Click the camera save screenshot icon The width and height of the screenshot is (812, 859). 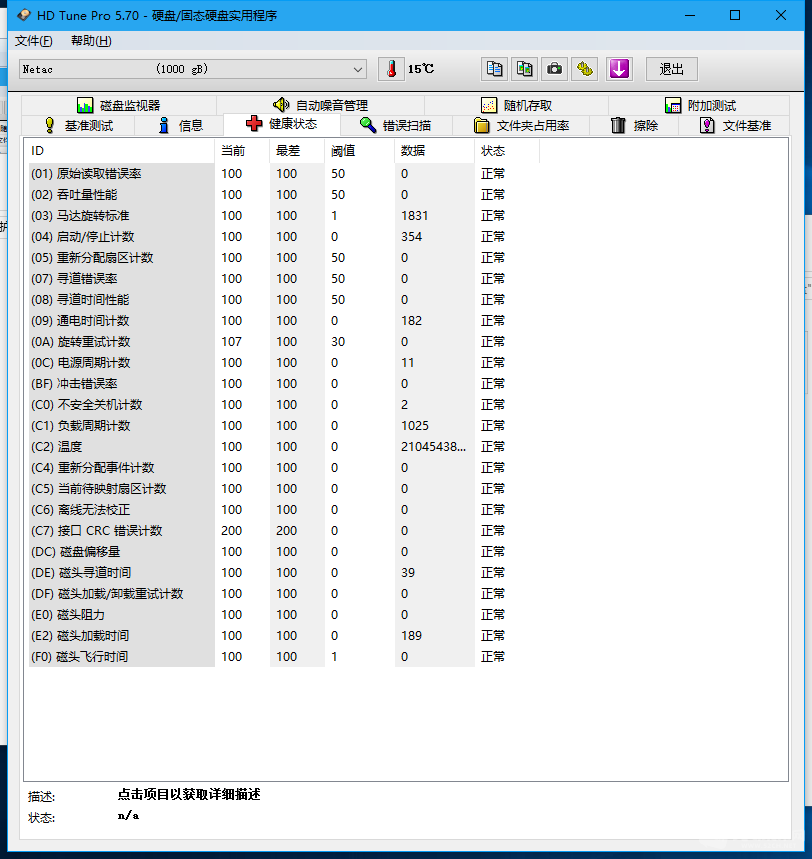coord(554,69)
